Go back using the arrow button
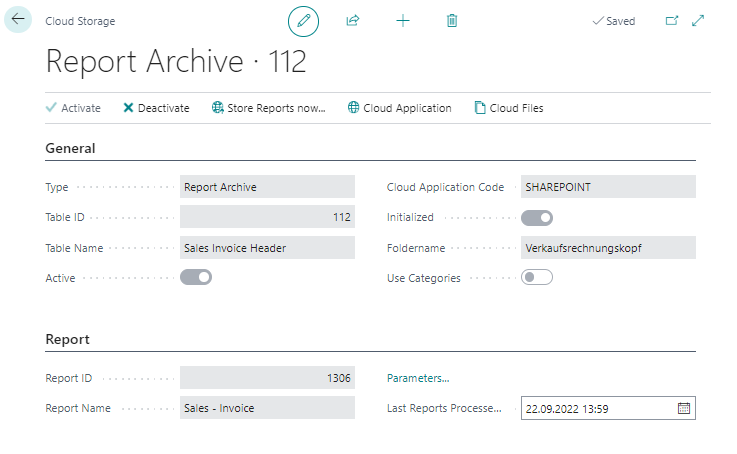Screen dimensions: 737x454 (x=18, y=19)
